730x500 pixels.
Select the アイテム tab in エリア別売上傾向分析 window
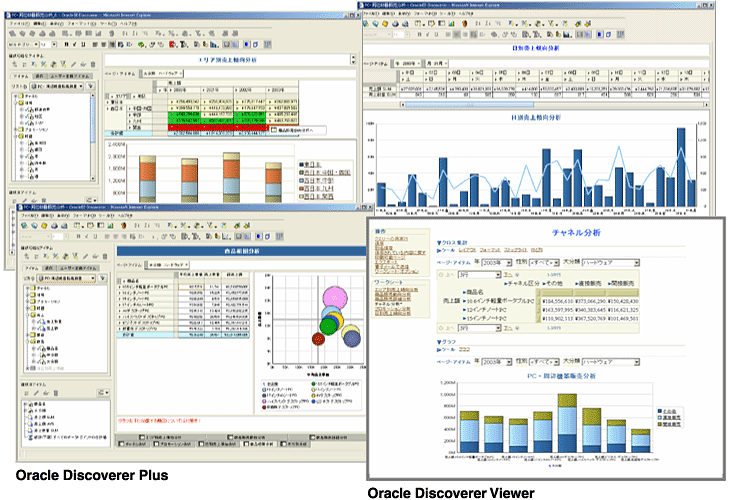20,76
